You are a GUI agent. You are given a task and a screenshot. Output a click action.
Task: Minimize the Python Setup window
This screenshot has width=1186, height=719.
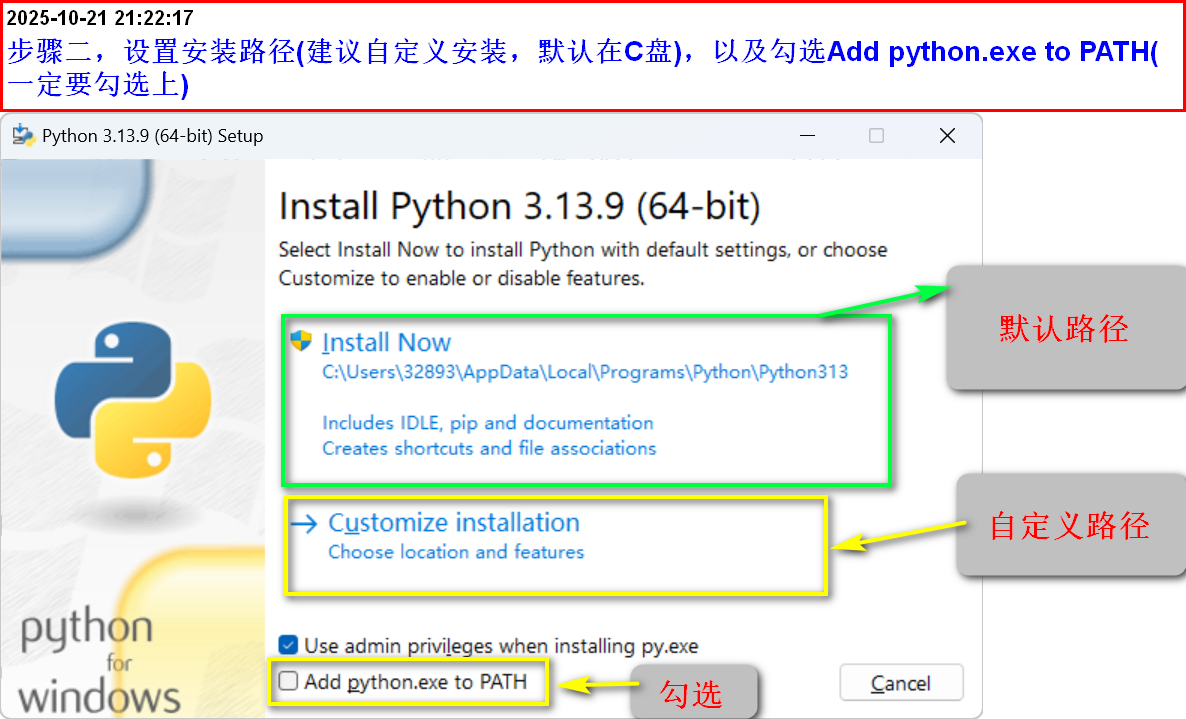pyautogui.click(x=807, y=135)
